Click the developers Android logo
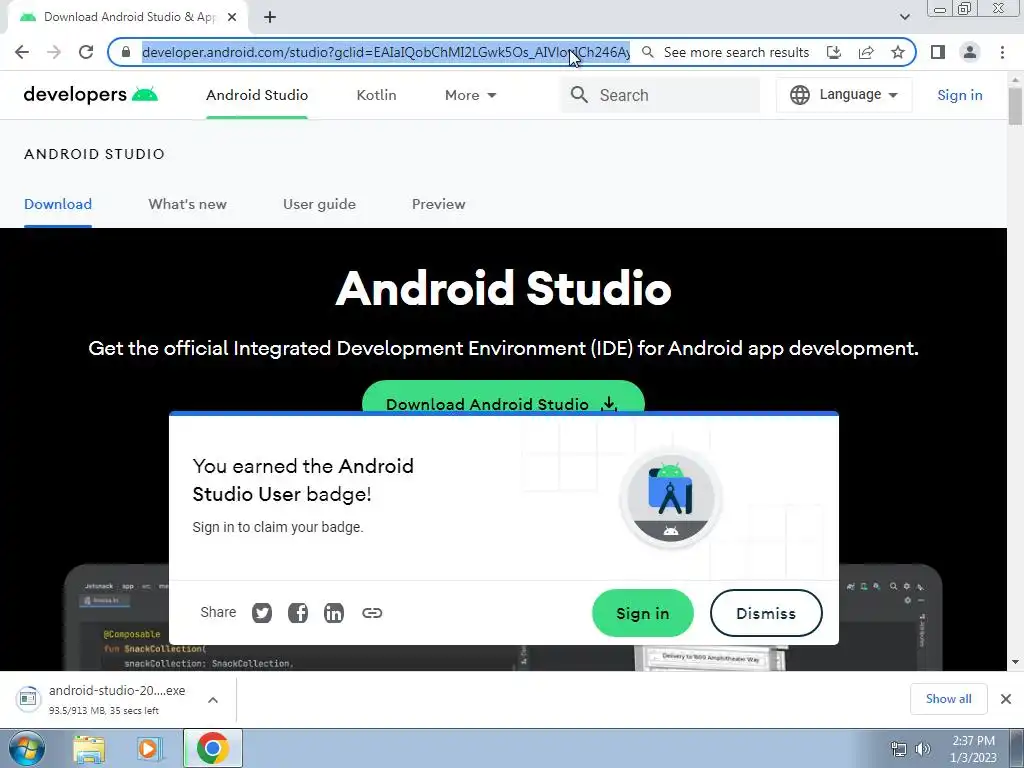 (x=90, y=95)
